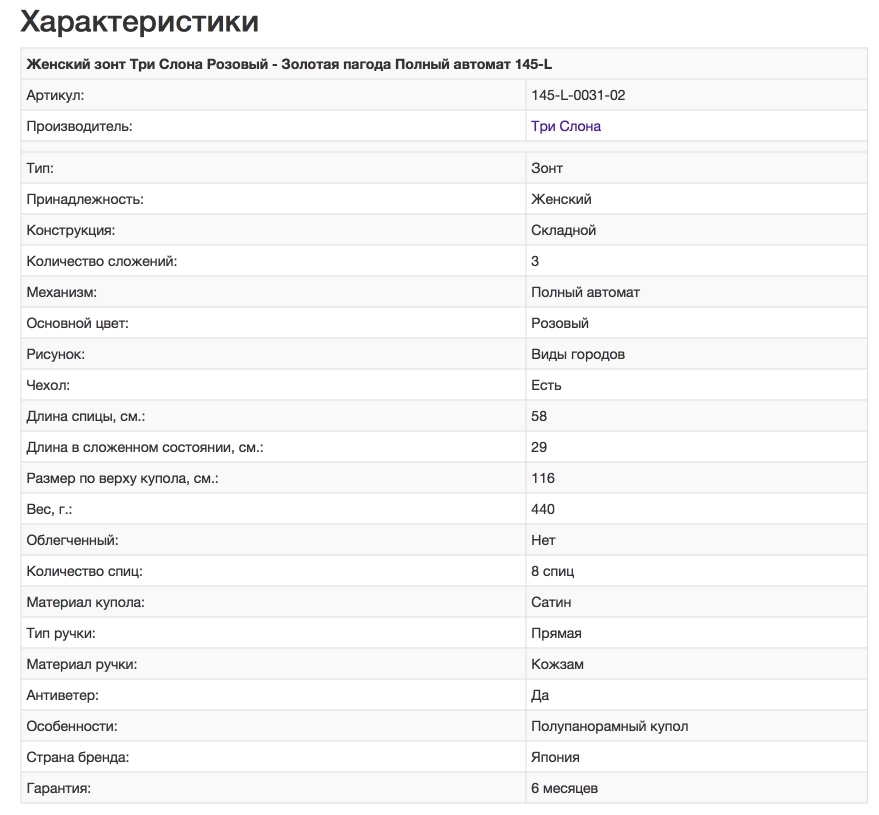
Task: Click the weight value 440
Action: pyautogui.click(x=543, y=510)
